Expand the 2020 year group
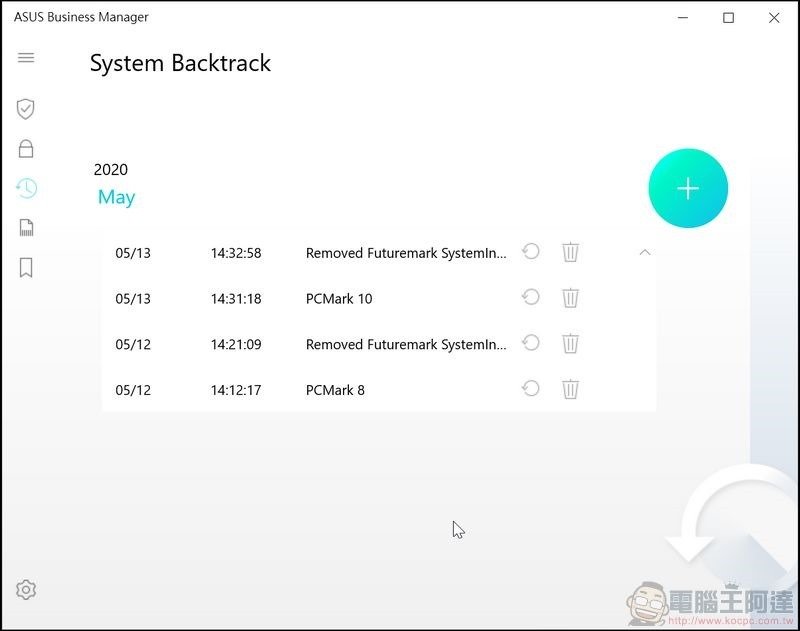 [110, 169]
